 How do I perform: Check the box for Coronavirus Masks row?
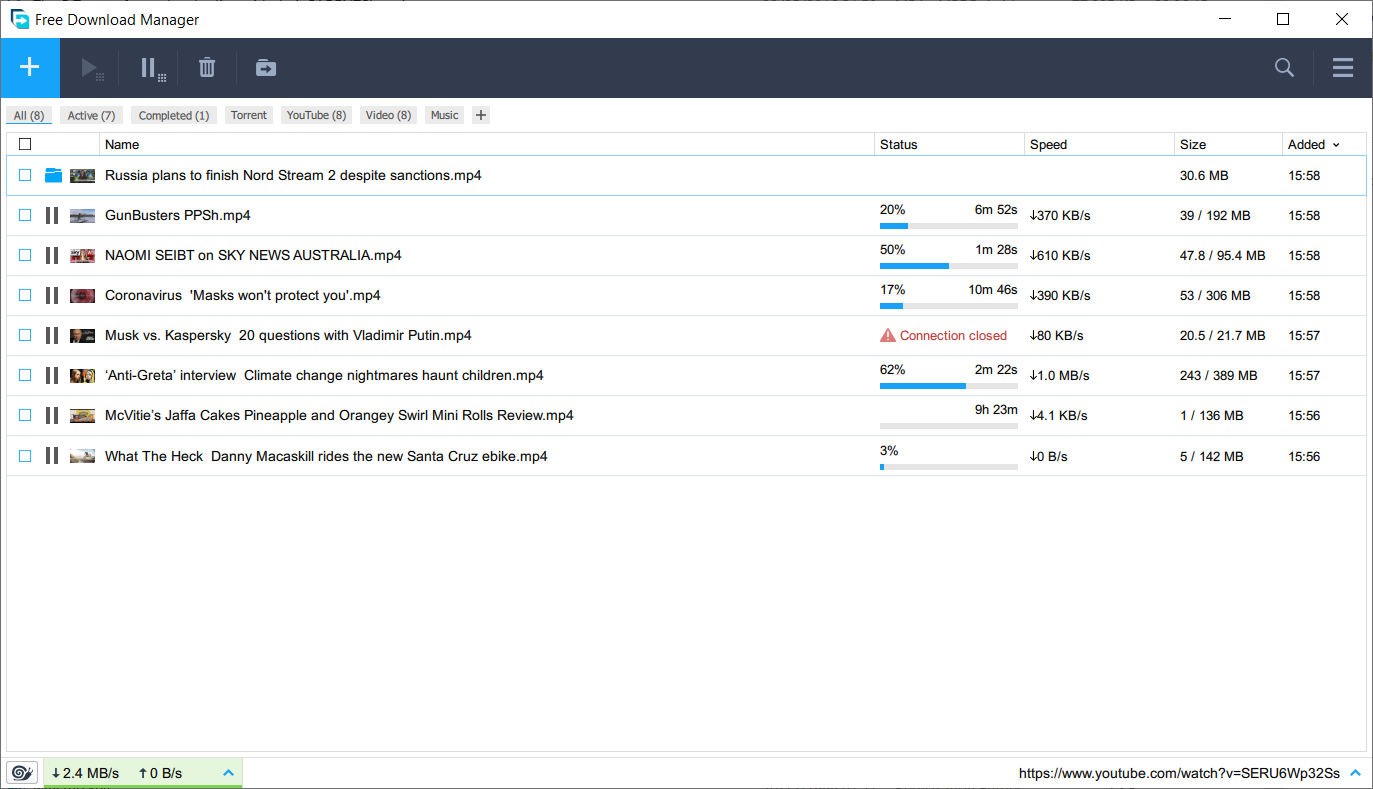pos(25,295)
